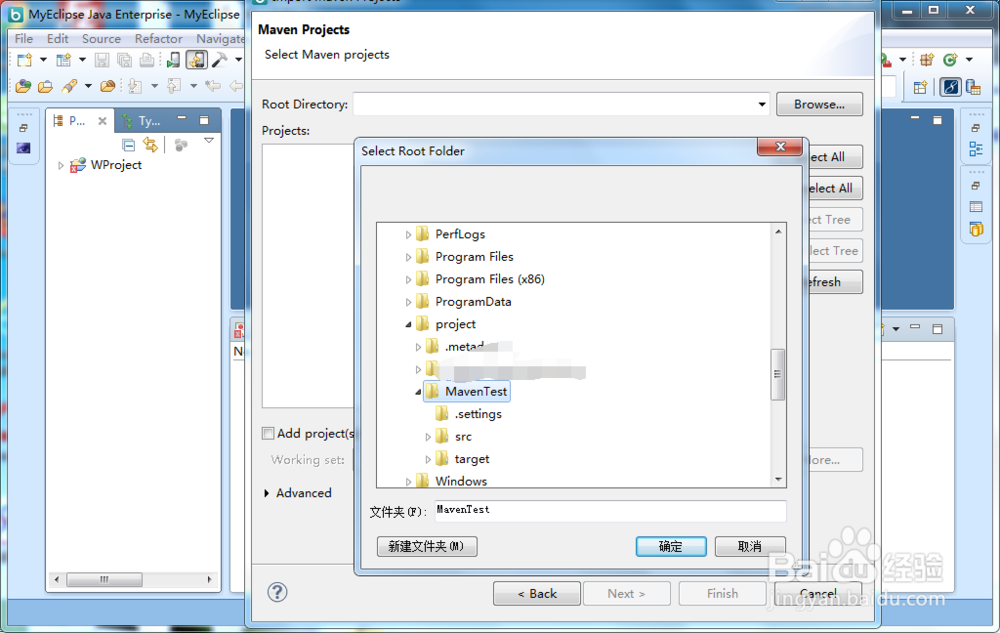Click the folder tree vertical scrollbar thumb
The image size is (1000, 633).
click(777, 374)
